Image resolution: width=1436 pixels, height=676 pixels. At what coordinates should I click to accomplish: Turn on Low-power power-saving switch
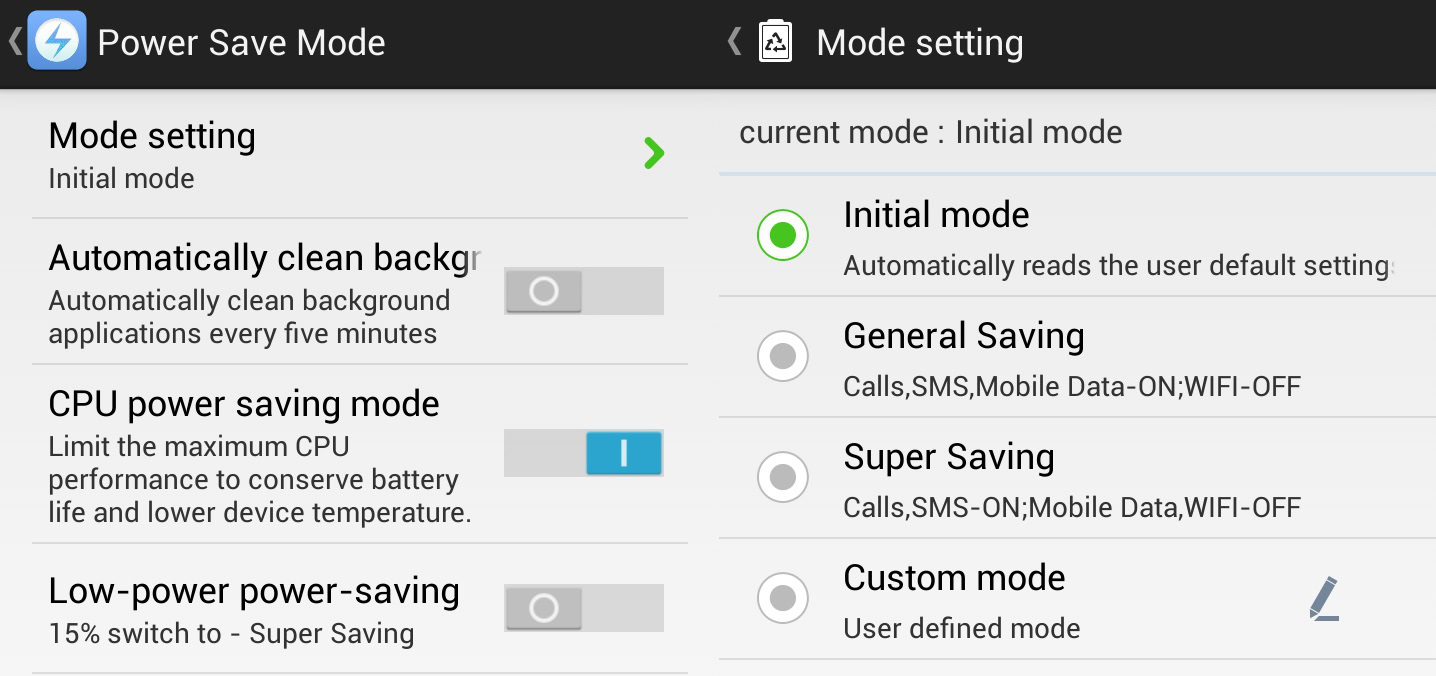click(583, 608)
